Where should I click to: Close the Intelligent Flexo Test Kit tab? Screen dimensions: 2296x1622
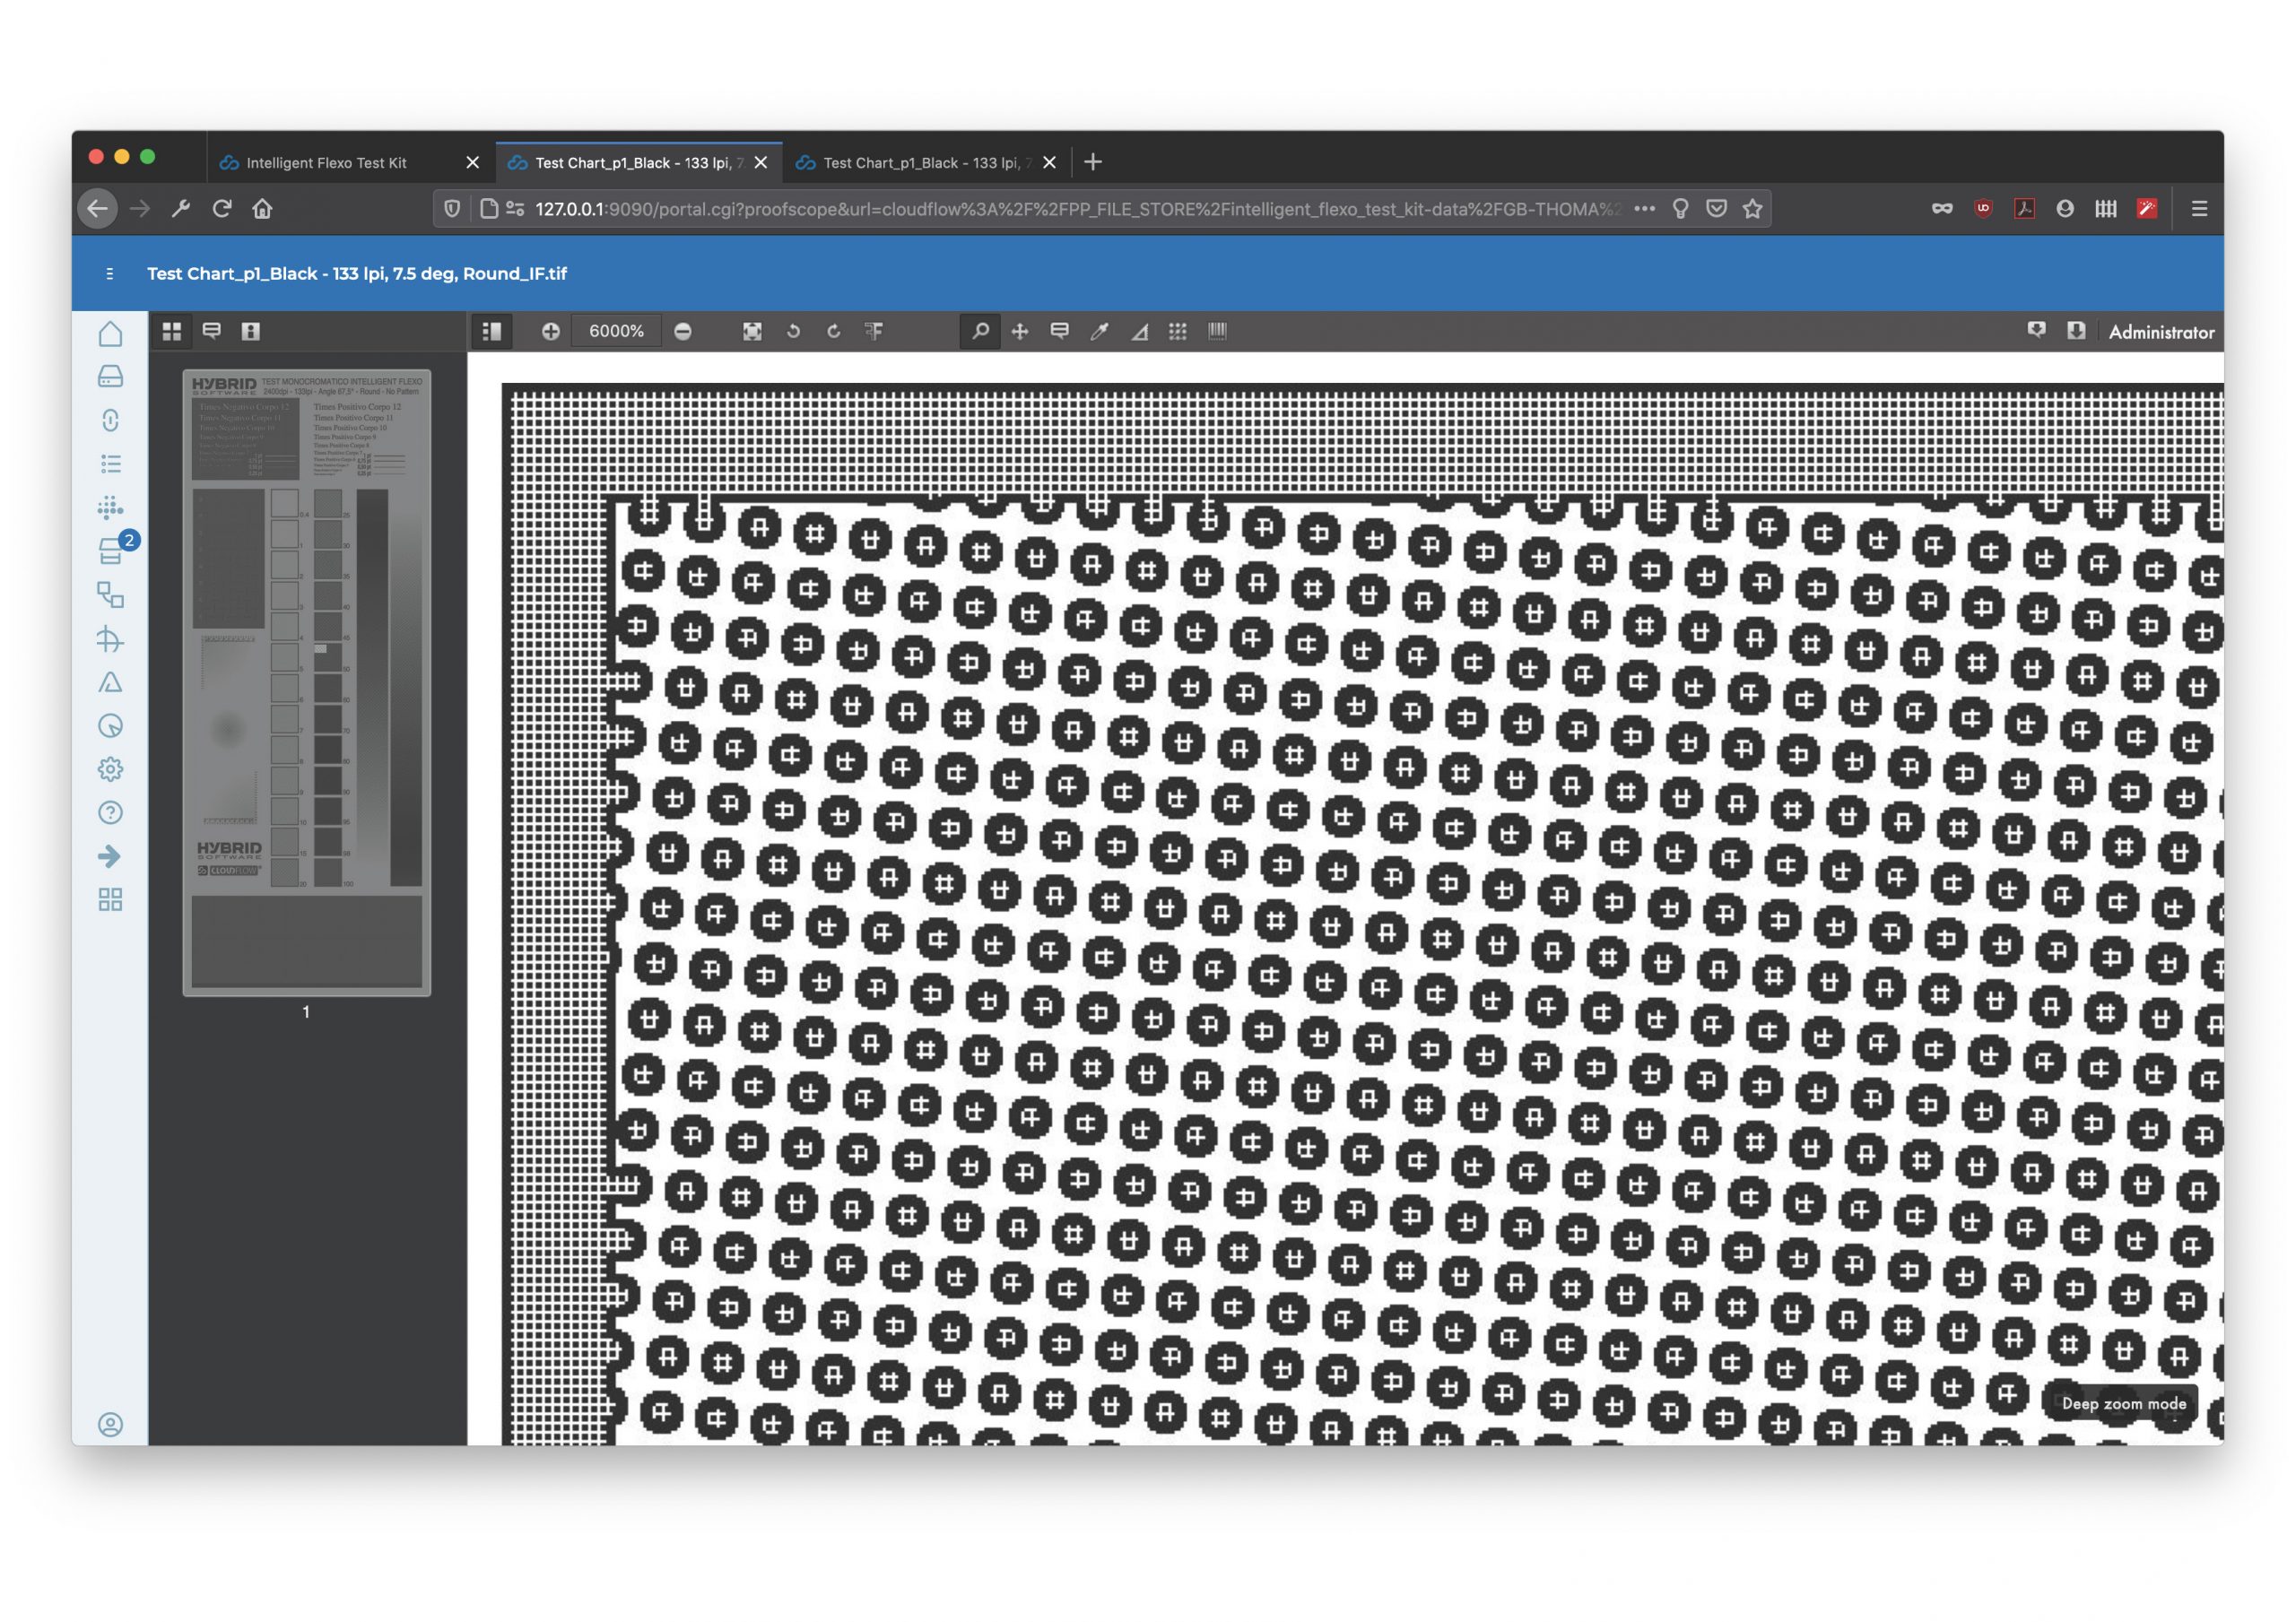[x=473, y=163]
